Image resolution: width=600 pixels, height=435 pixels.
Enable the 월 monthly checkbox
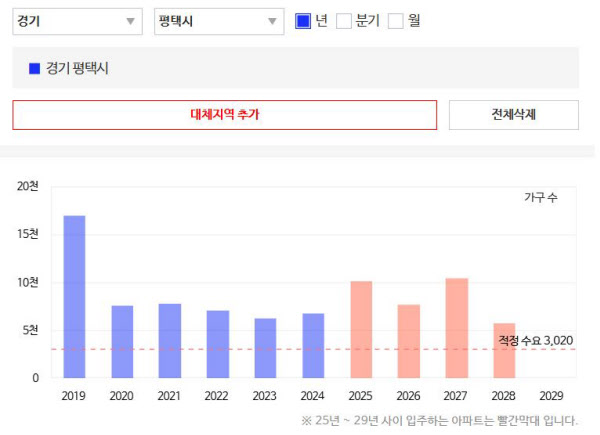point(396,22)
